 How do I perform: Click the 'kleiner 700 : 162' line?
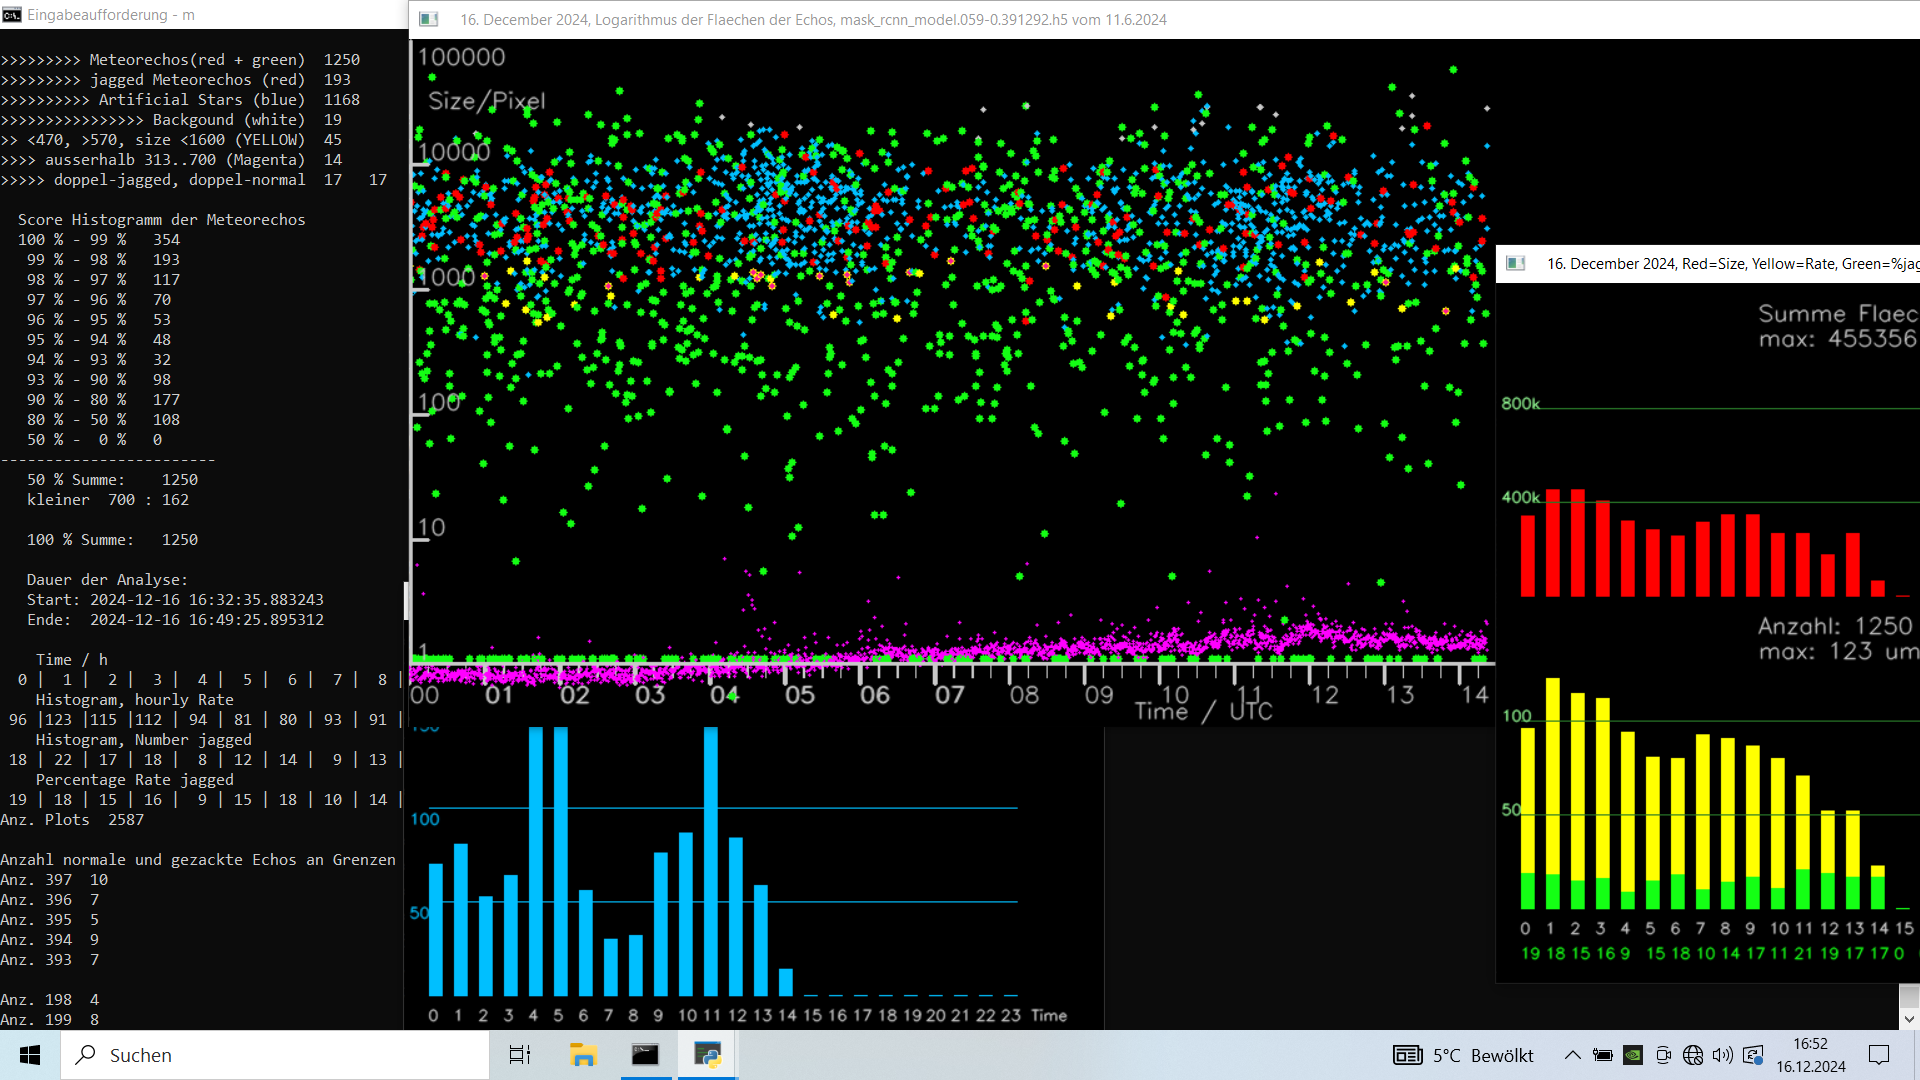(108, 500)
